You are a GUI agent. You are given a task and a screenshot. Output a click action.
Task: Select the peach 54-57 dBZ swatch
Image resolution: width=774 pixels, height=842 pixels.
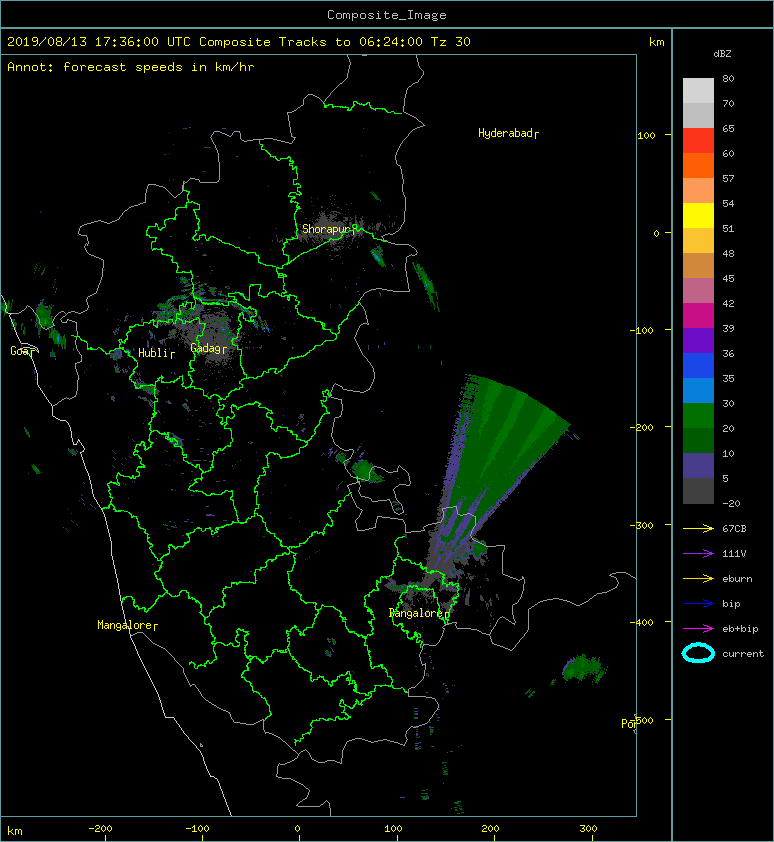698,191
